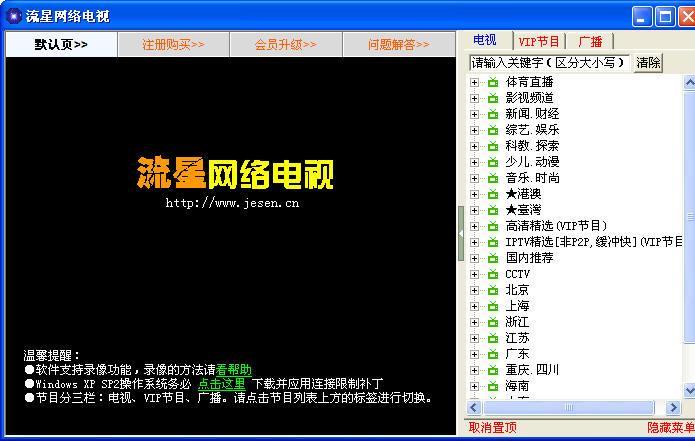This screenshot has width=695, height=441.
Task: Click the 流星网络电视 title bar app icon
Action: (x=13, y=16)
